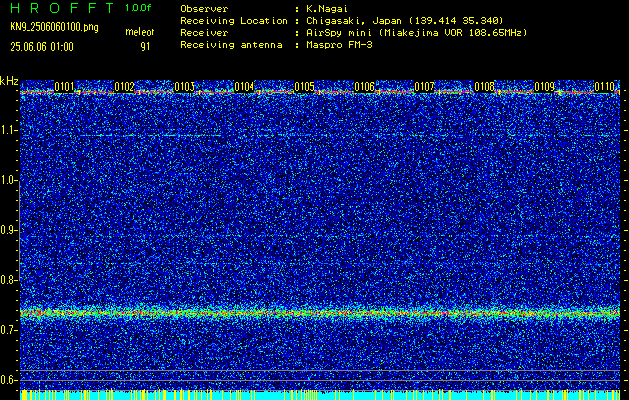Click the 1.1 frequency axis label
This screenshot has width=629, height=400.
(9, 130)
